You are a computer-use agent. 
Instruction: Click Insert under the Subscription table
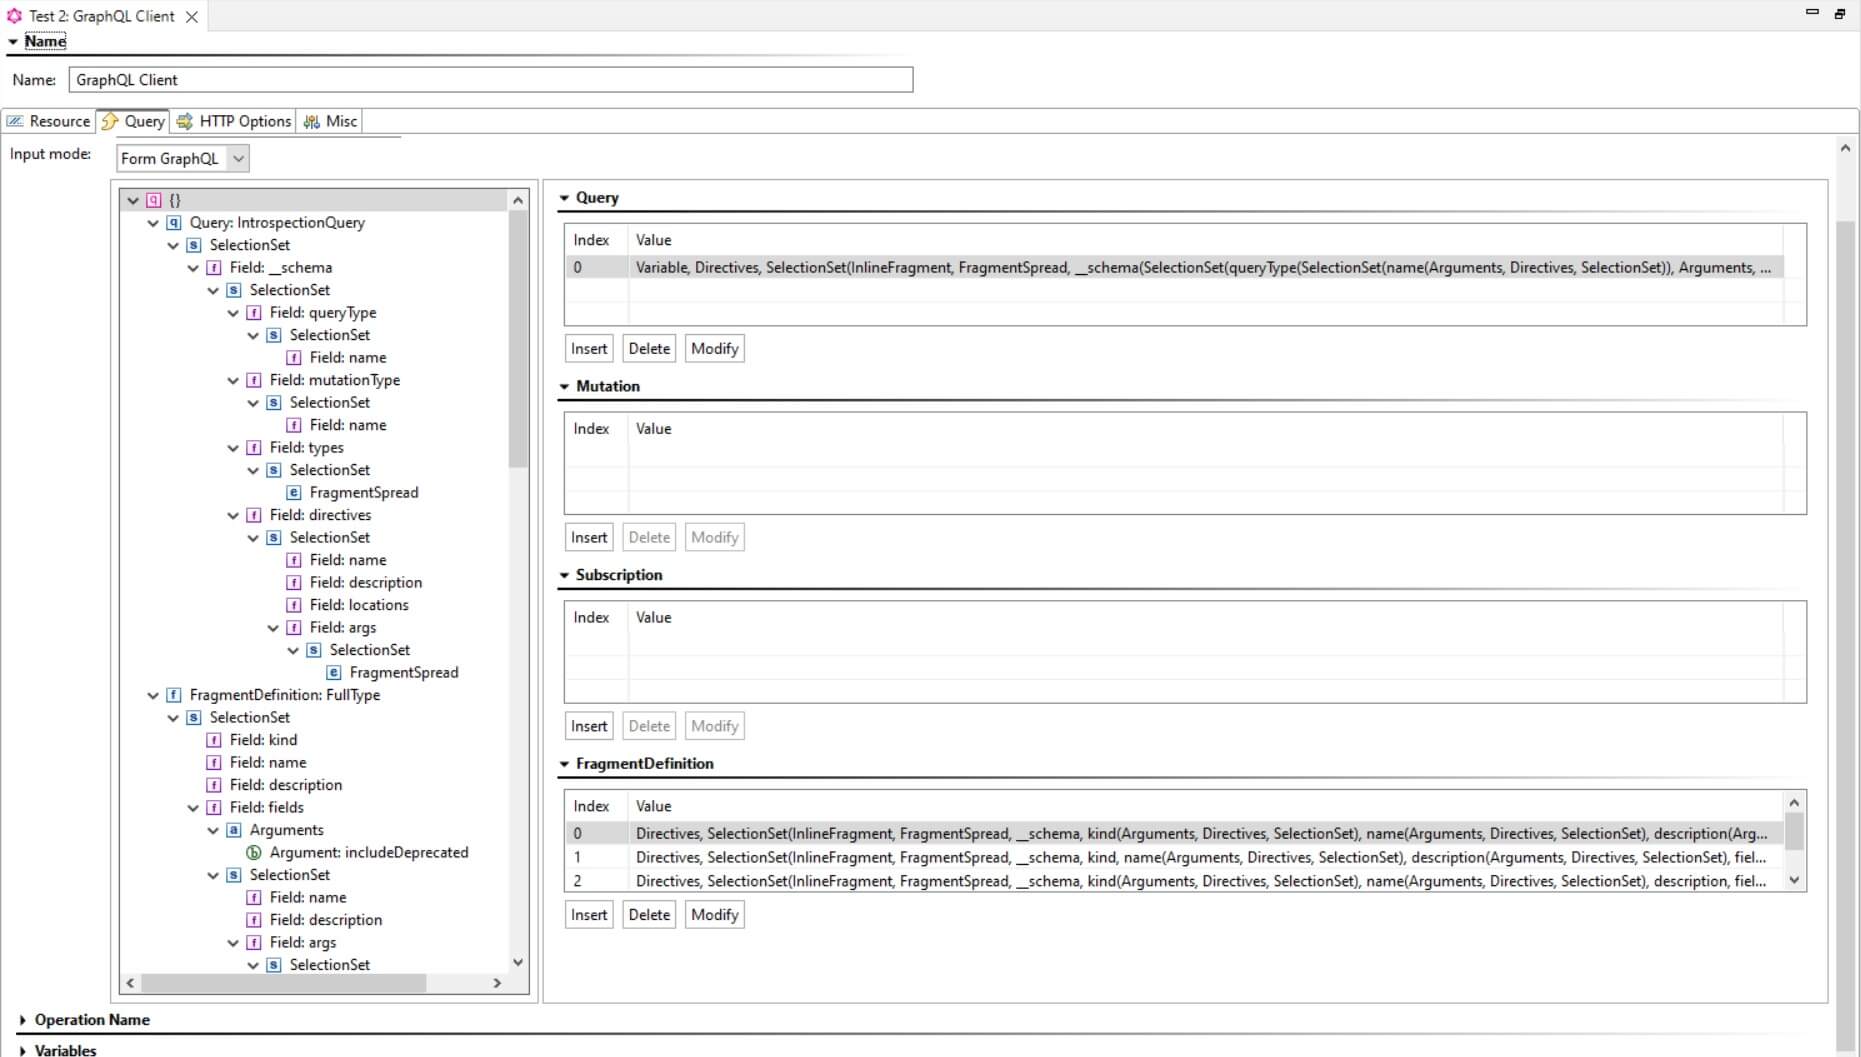(x=588, y=726)
